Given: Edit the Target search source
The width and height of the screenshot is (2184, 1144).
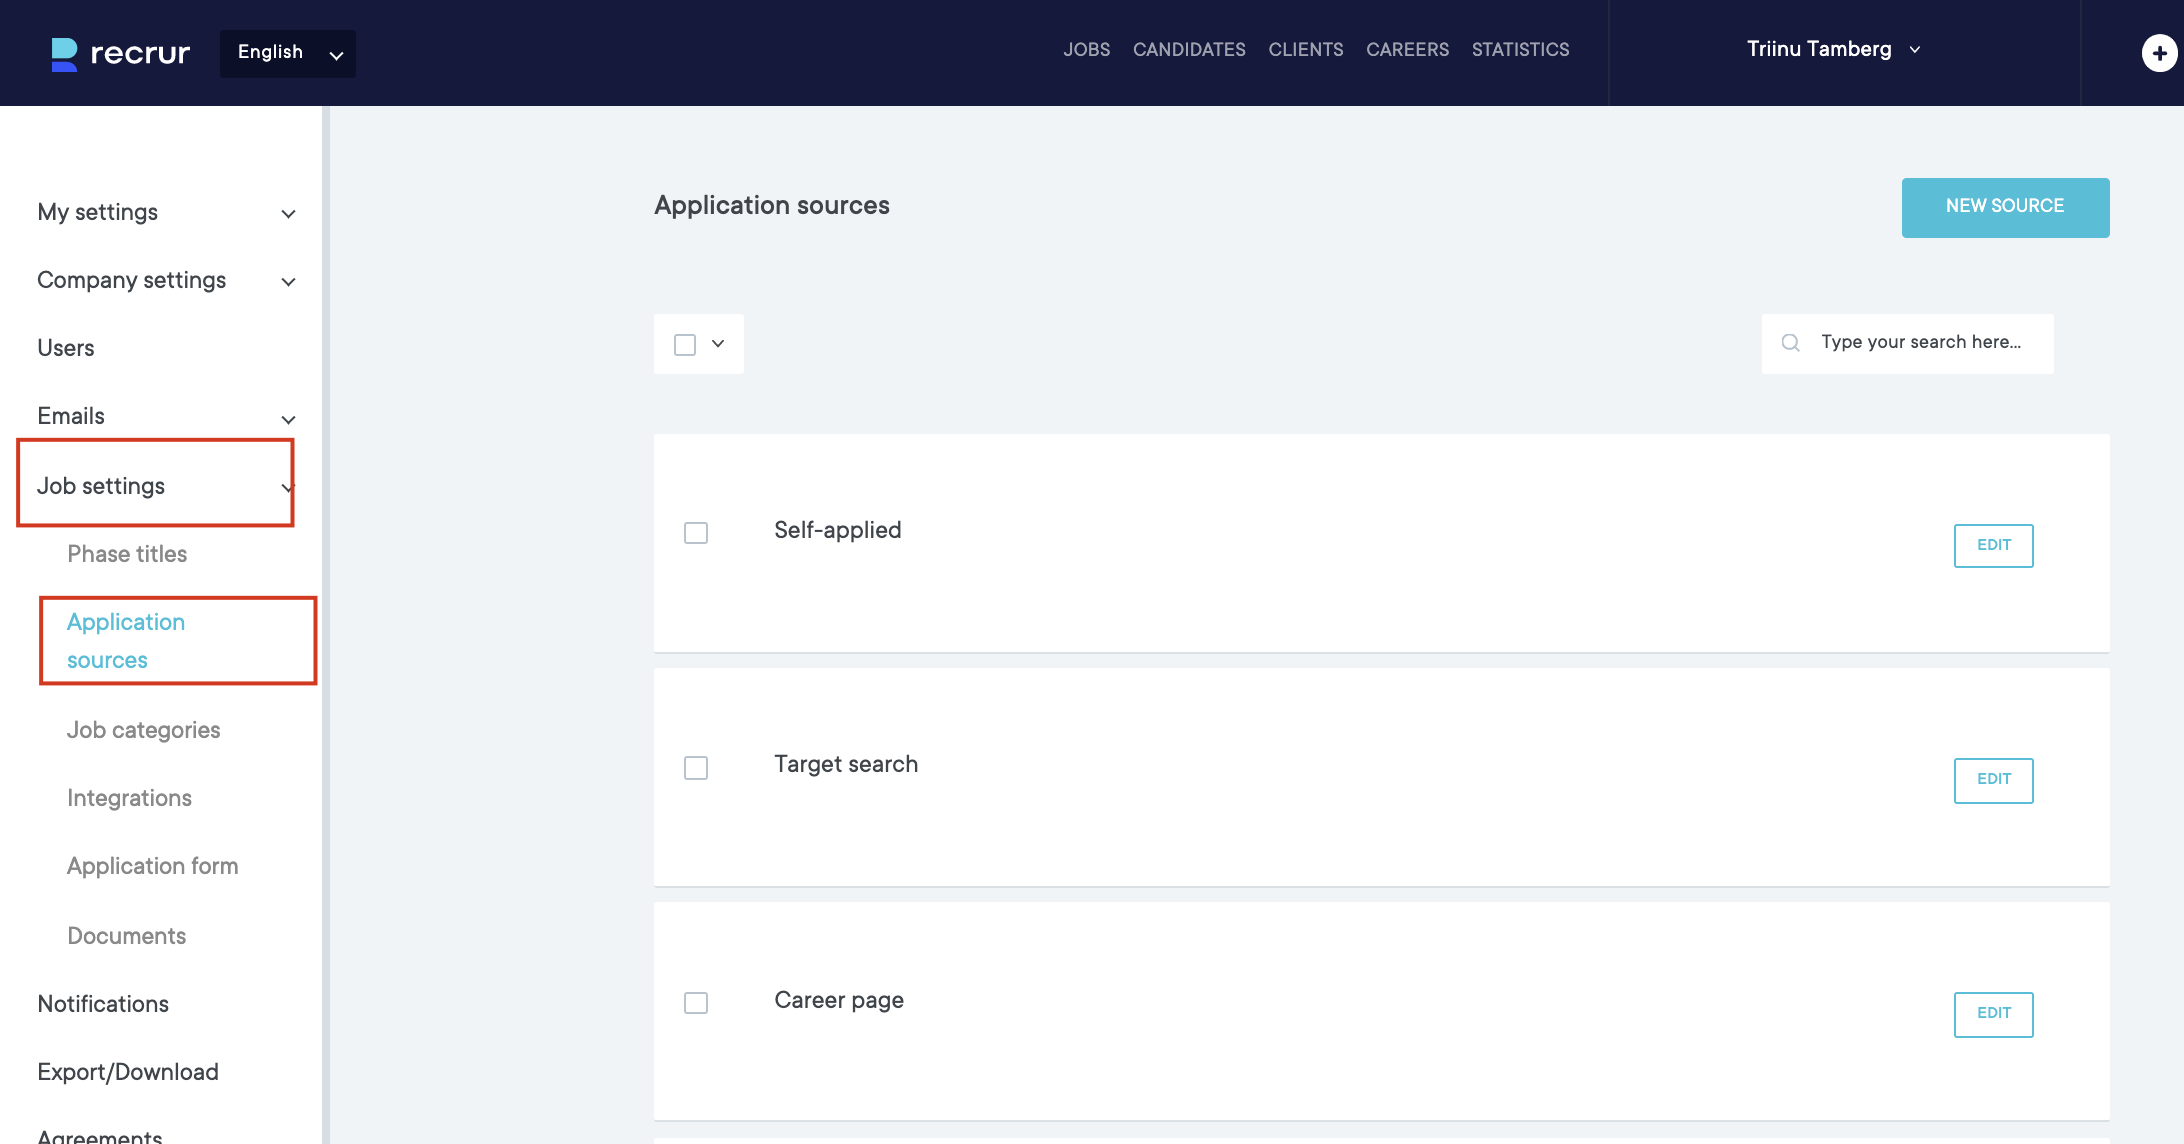Looking at the screenshot, I should tap(1993, 780).
